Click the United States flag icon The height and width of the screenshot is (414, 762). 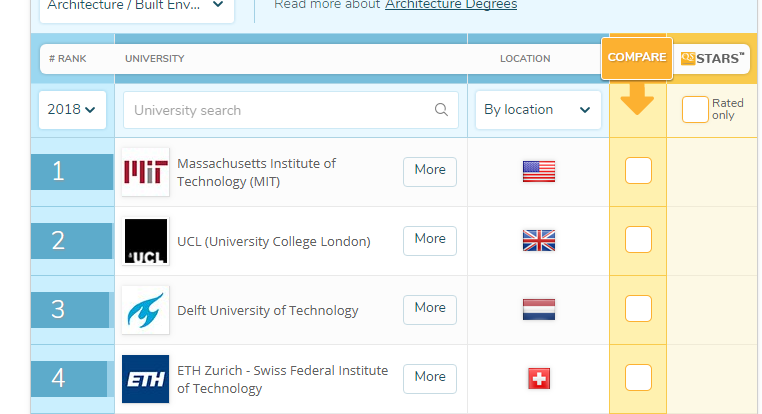point(538,172)
